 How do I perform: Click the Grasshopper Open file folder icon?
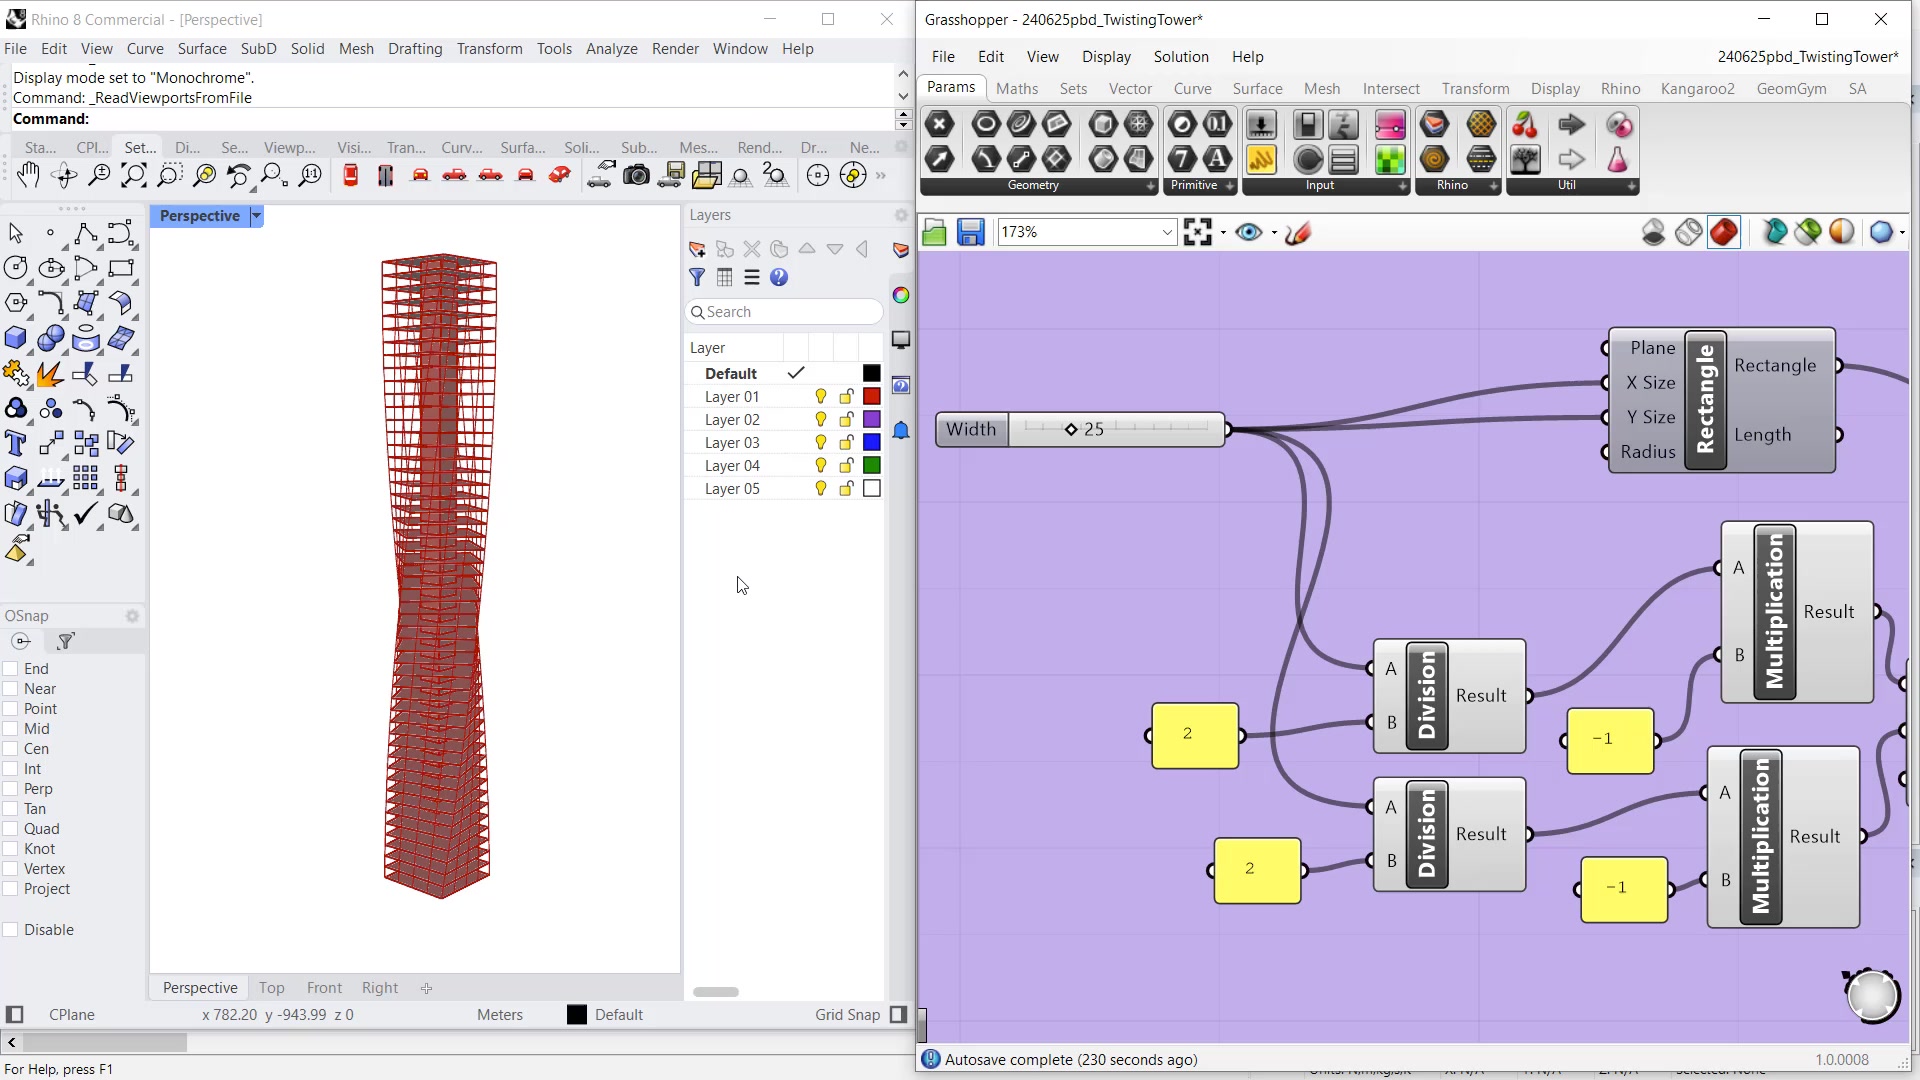point(934,232)
